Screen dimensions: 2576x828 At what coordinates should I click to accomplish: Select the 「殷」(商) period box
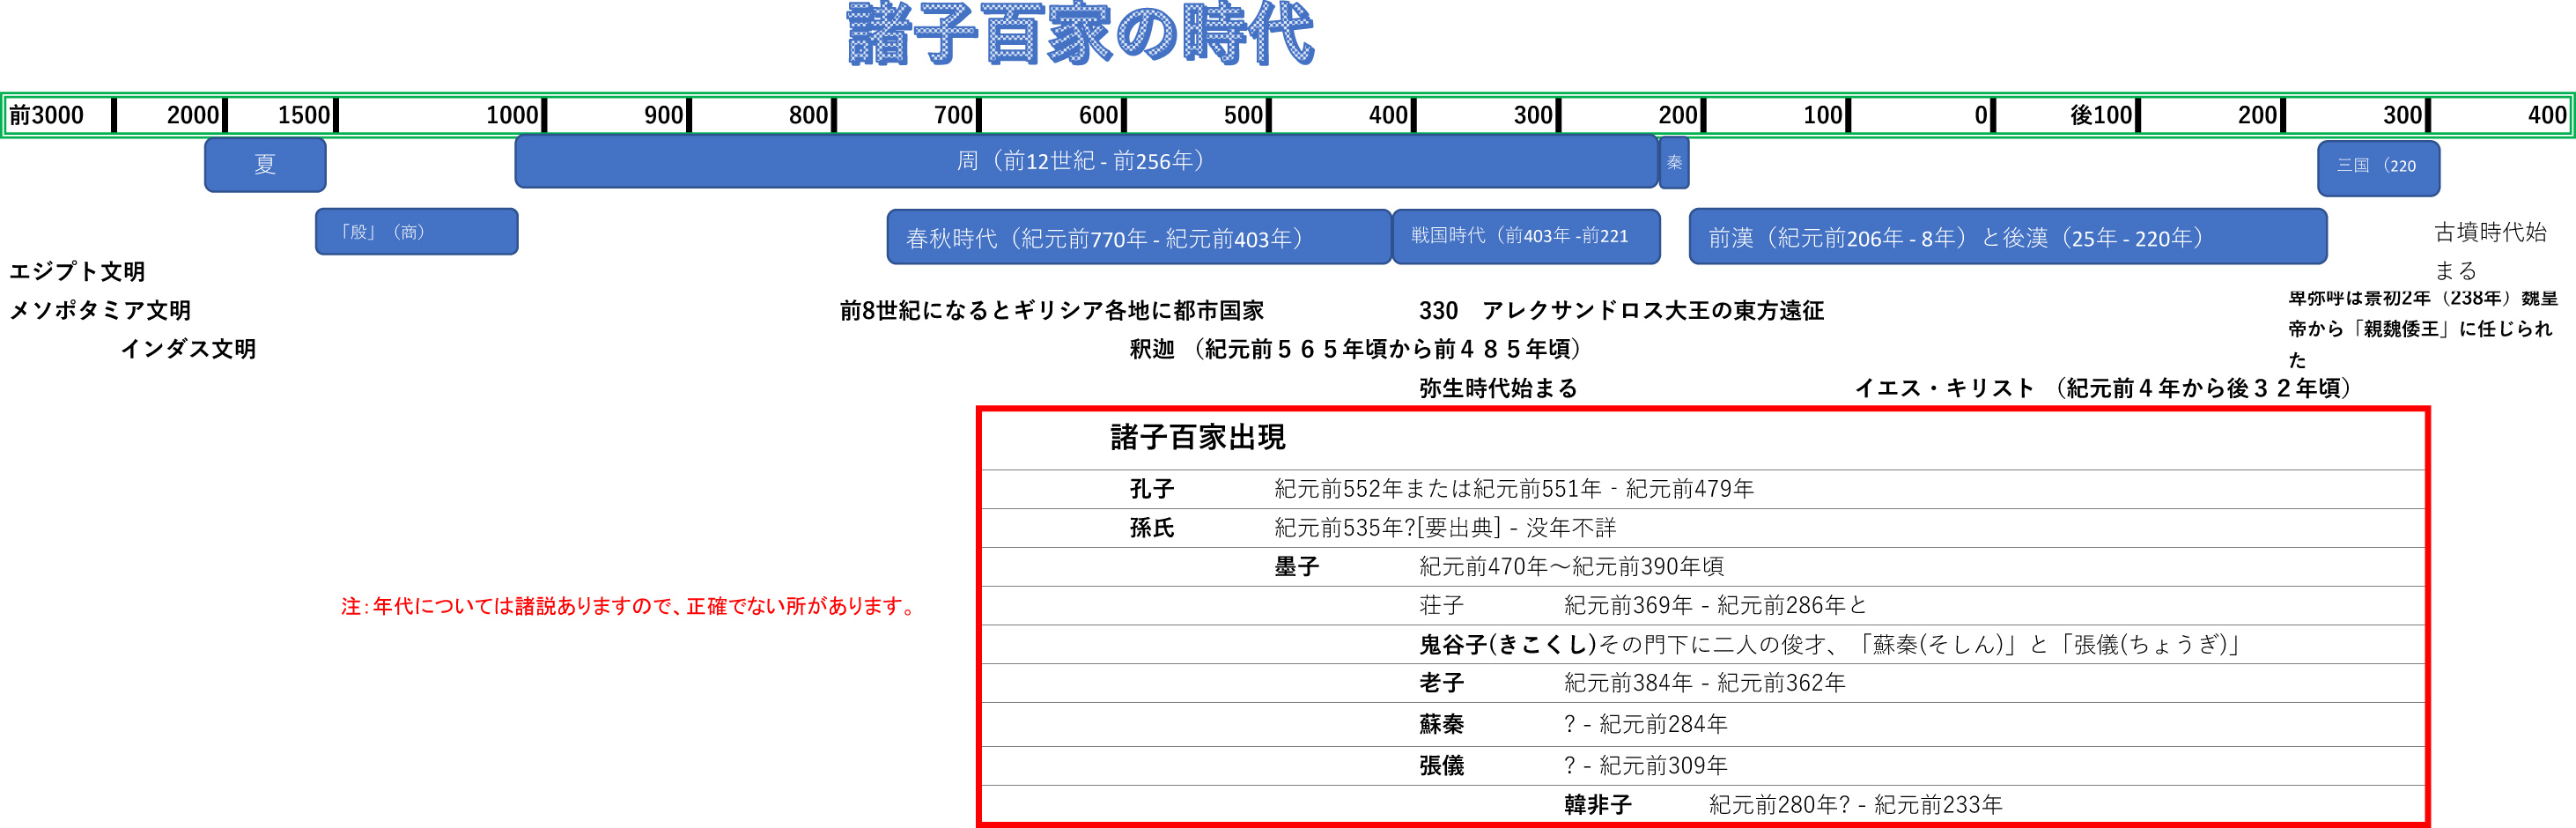tap(416, 232)
